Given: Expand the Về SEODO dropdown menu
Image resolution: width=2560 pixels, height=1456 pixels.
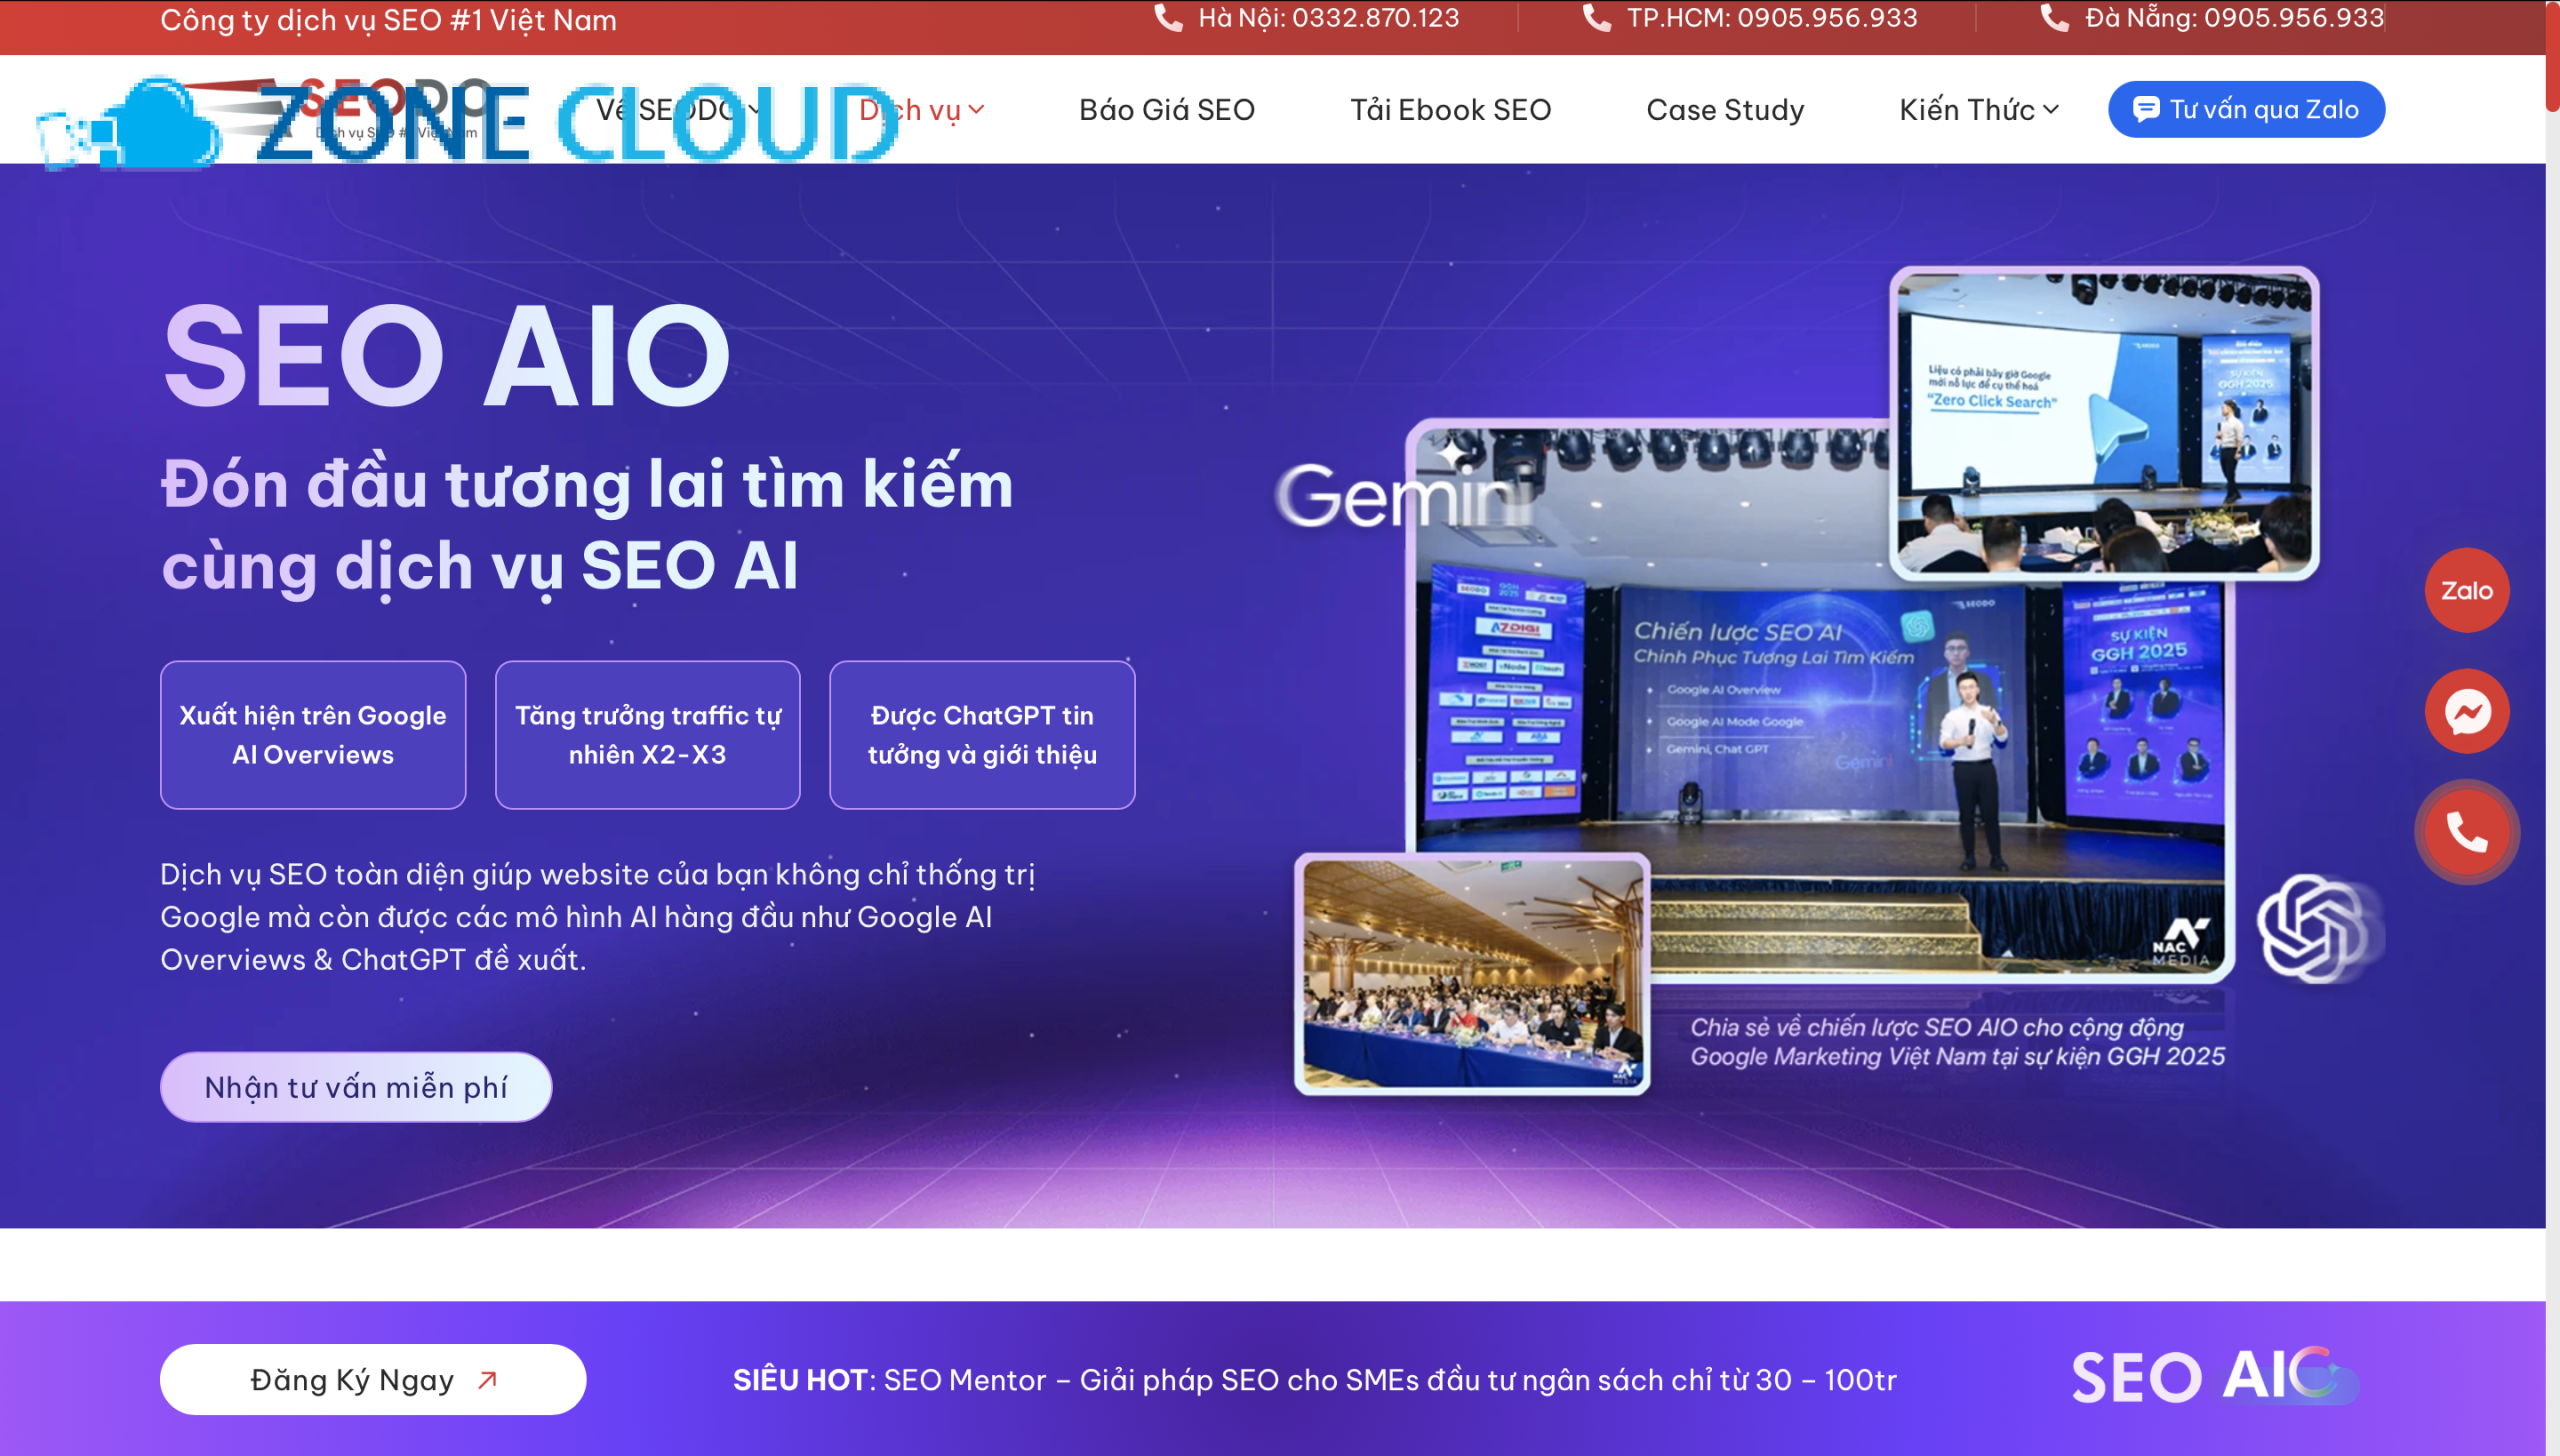Looking at the screenshot, I should pos(678,110).
